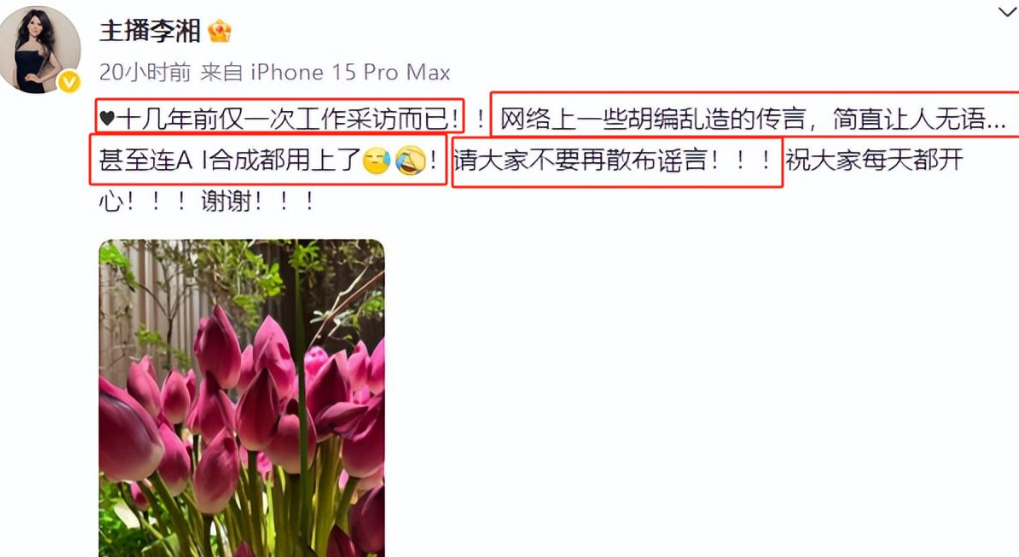
Task: Click the yellow V verification badge
Action: (69, 81)
